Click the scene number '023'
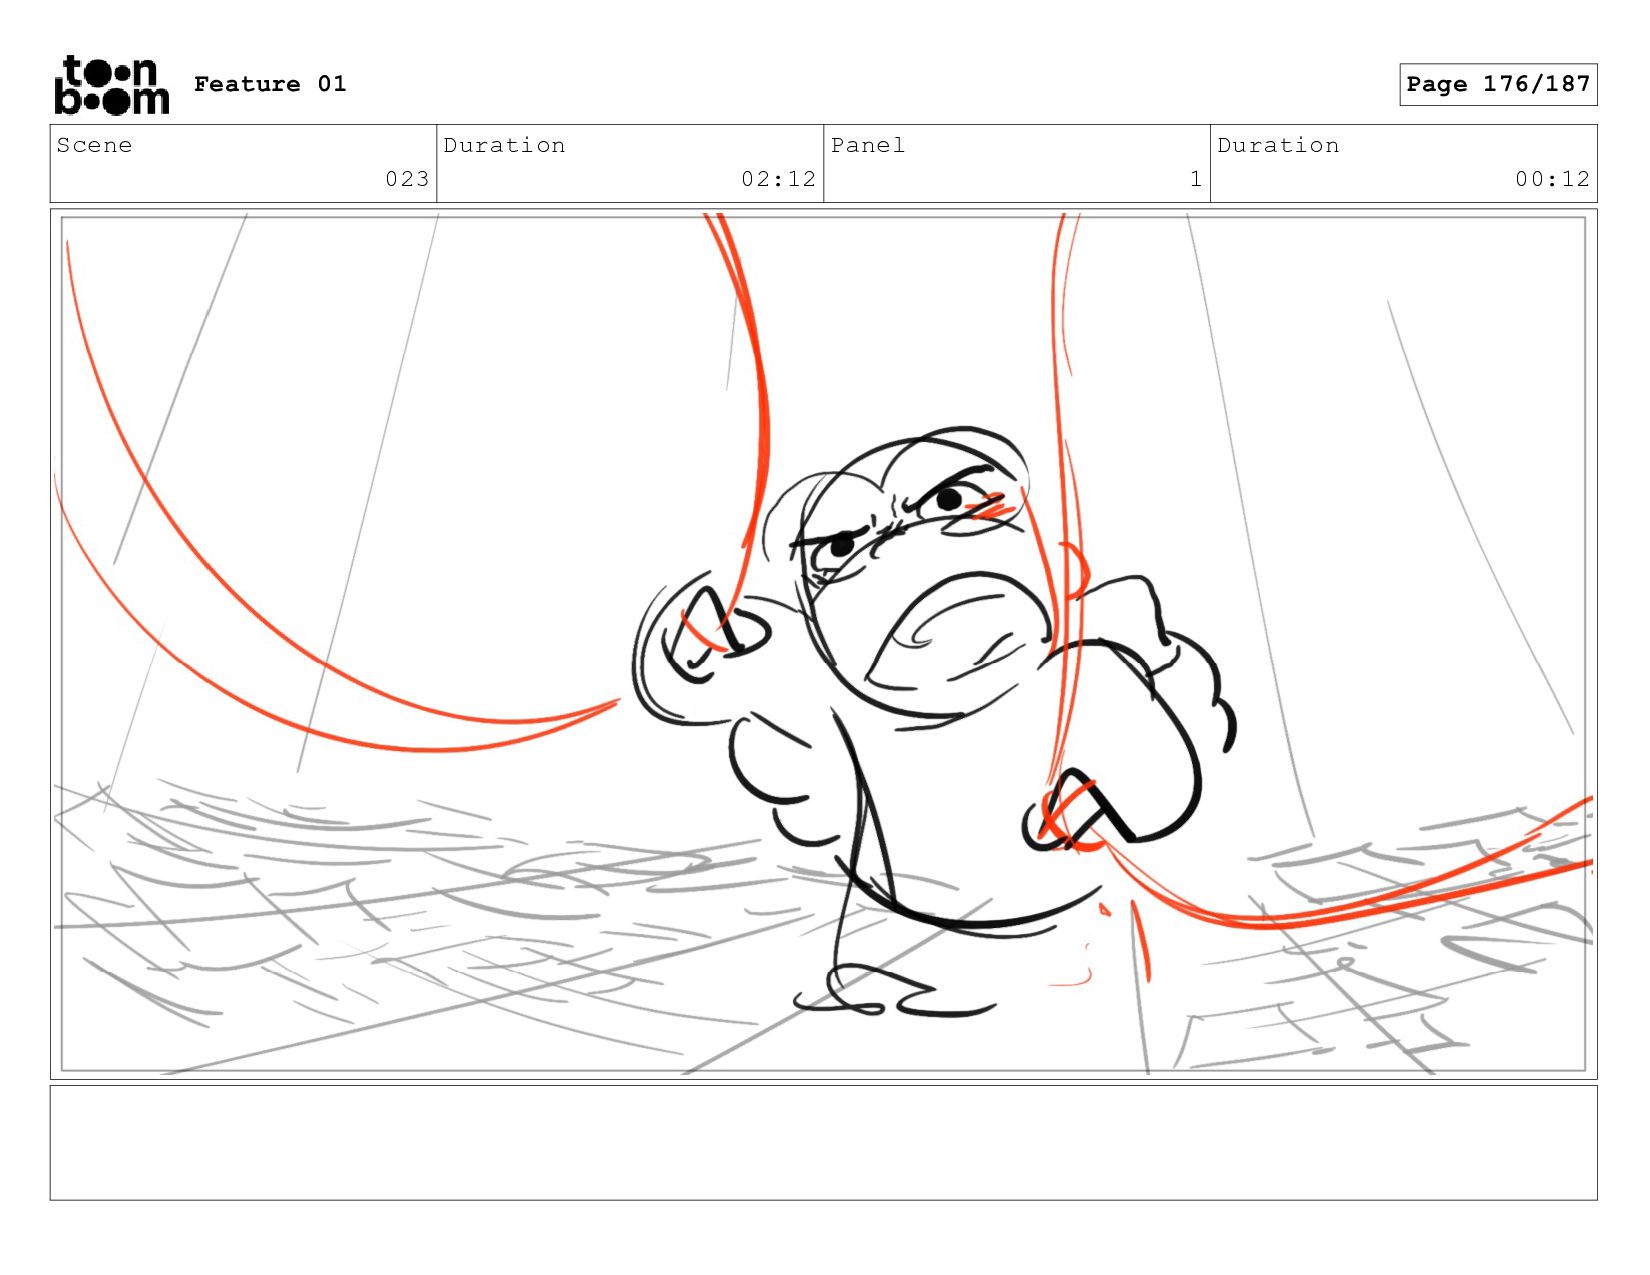Image resolution: width=1650 pixels, height=1275 pixels. pyautogui.click(x=407, y=179)
